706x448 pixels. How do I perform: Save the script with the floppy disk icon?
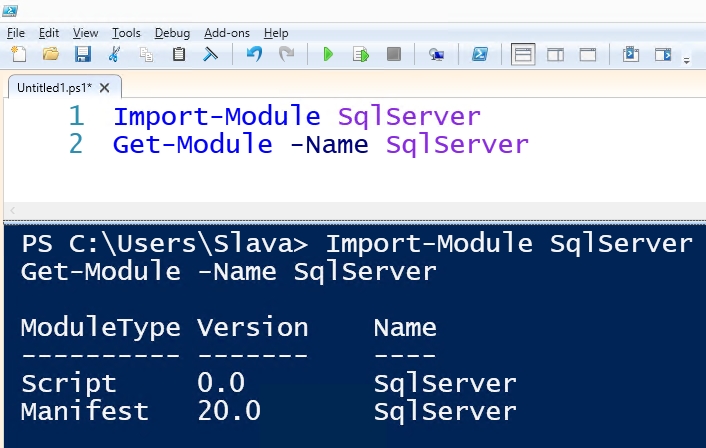point(83,54)
